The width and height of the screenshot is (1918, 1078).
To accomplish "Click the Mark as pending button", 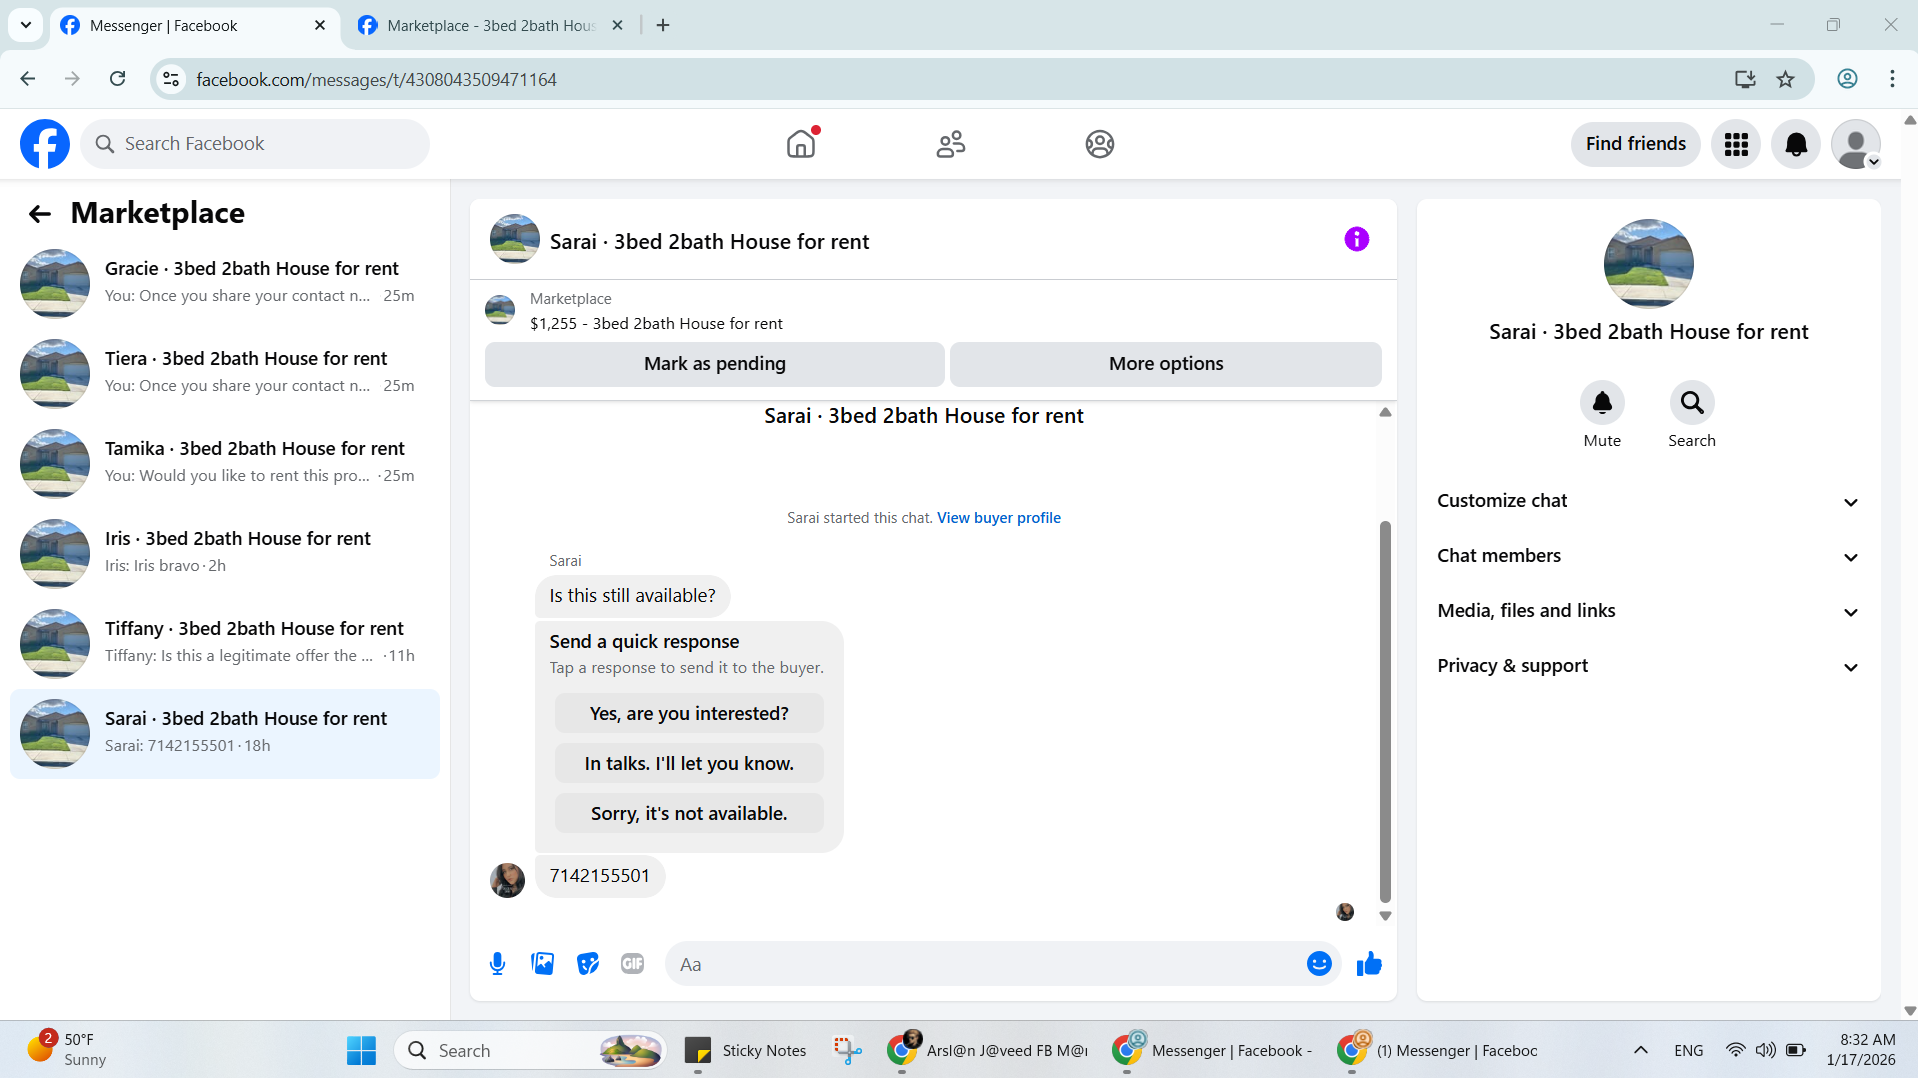I will [714, 364].
